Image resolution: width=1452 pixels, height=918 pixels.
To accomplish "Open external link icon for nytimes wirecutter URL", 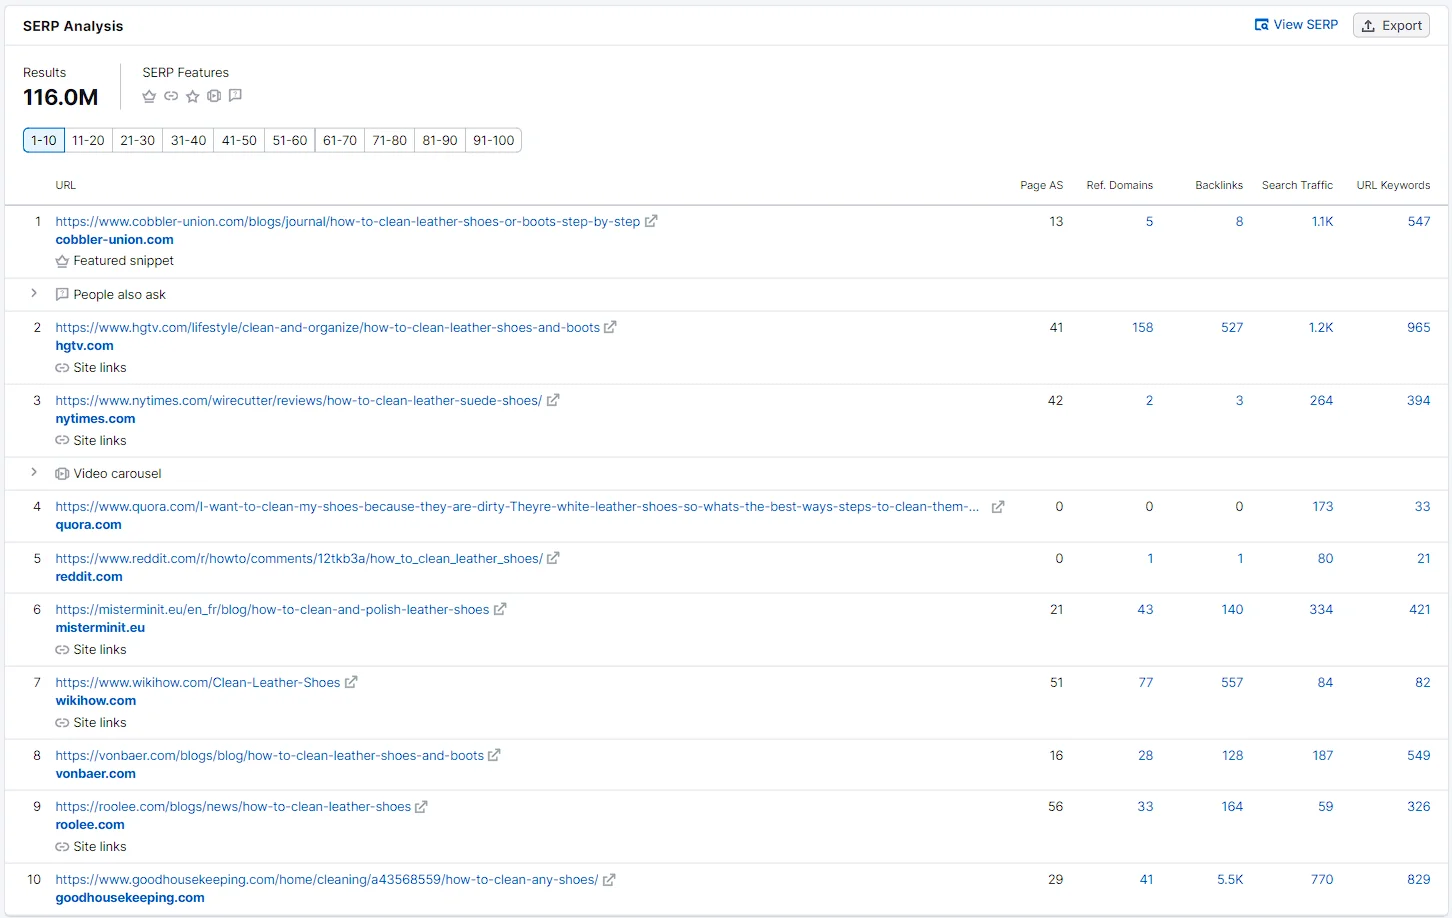I will pos(553,400).
